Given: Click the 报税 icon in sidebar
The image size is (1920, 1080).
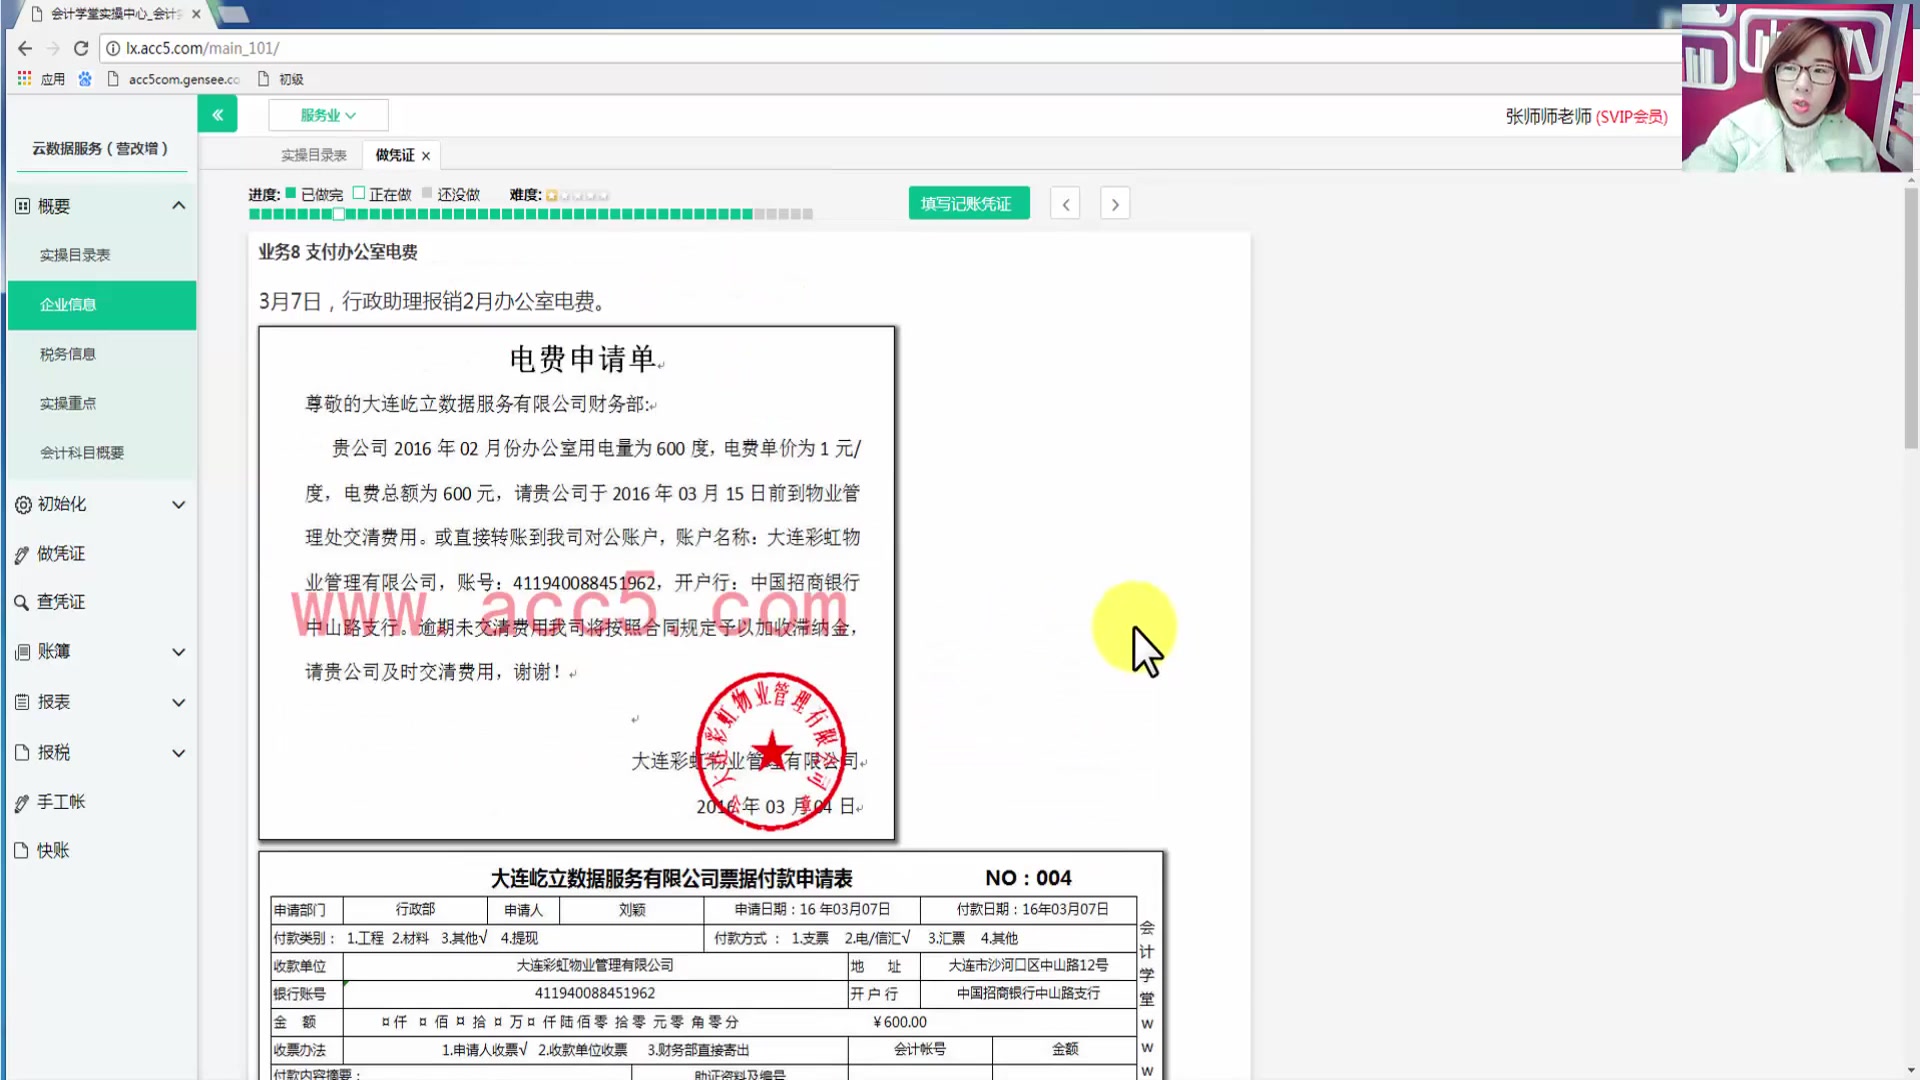Looking at the screenshot, I should [x=21, y=752].
